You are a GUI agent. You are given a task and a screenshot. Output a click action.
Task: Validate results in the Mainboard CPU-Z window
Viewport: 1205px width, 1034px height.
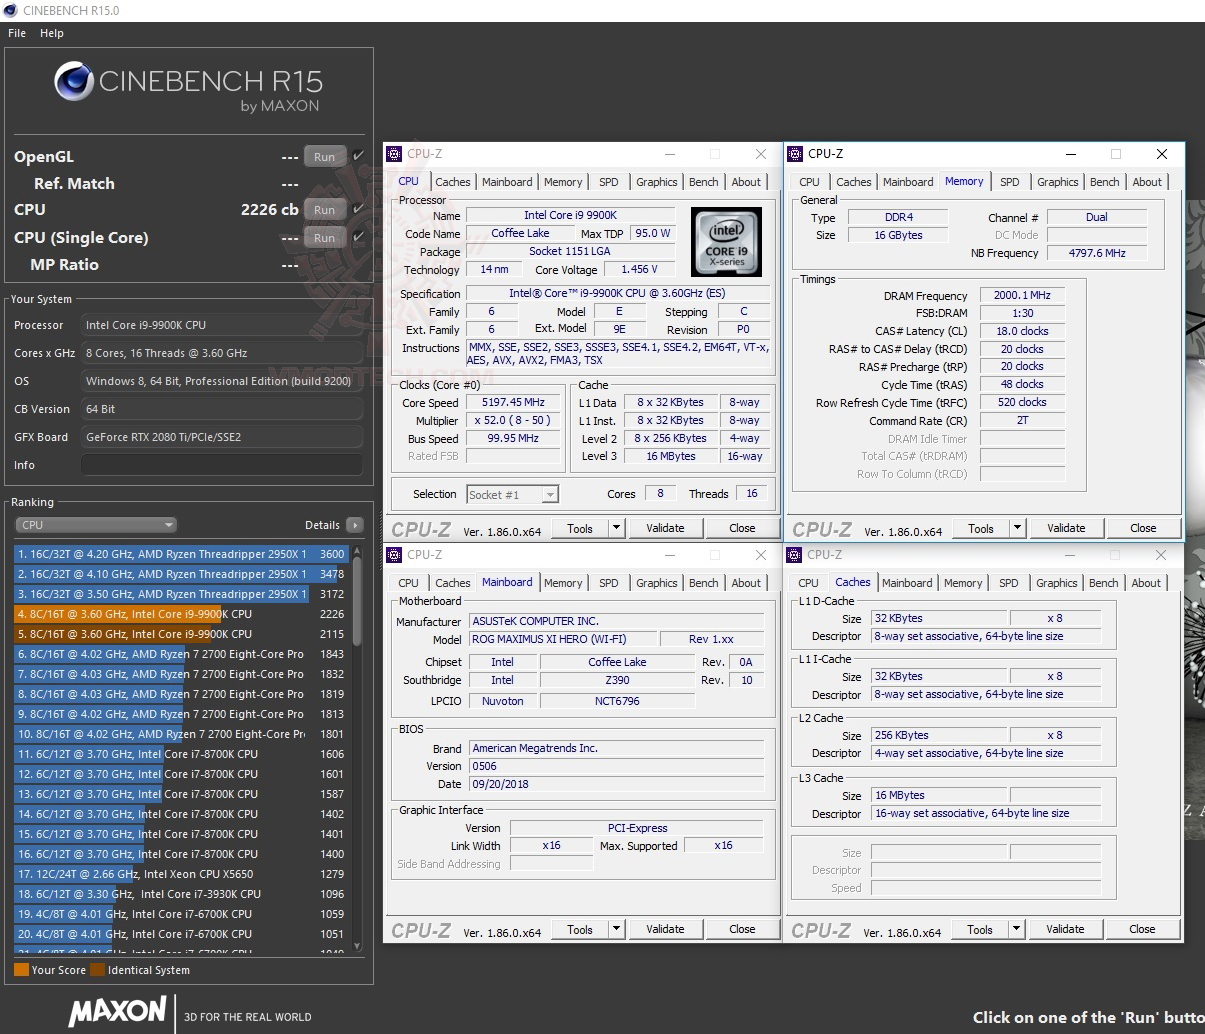(x=665, y=928)
